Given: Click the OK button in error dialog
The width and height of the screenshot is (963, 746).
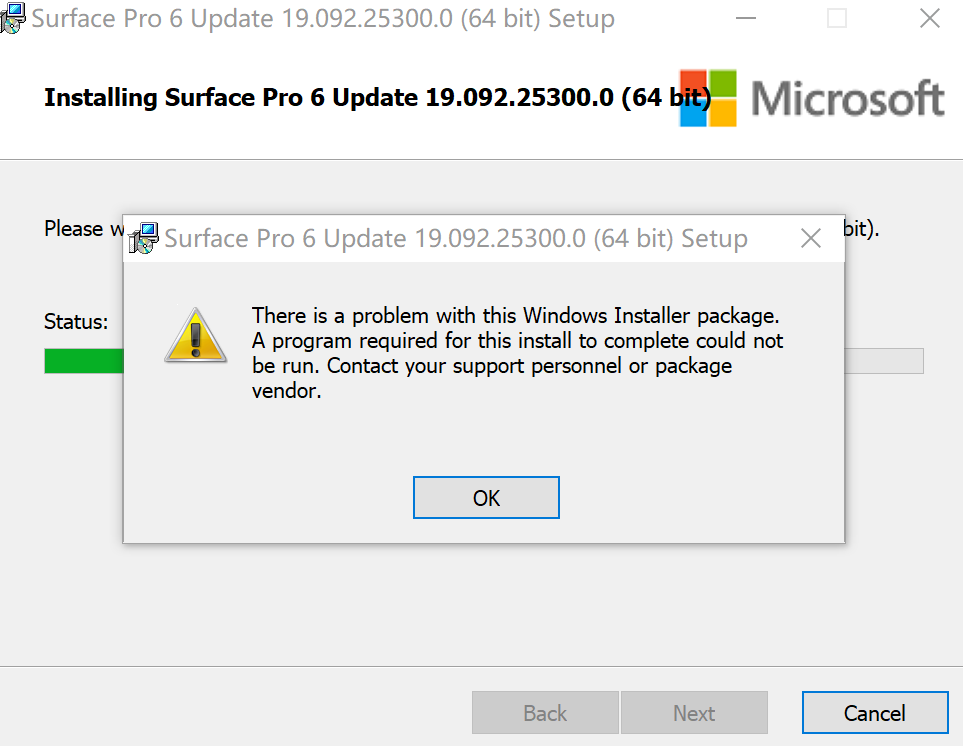Looking at the screenshot, I should (486, 498).
